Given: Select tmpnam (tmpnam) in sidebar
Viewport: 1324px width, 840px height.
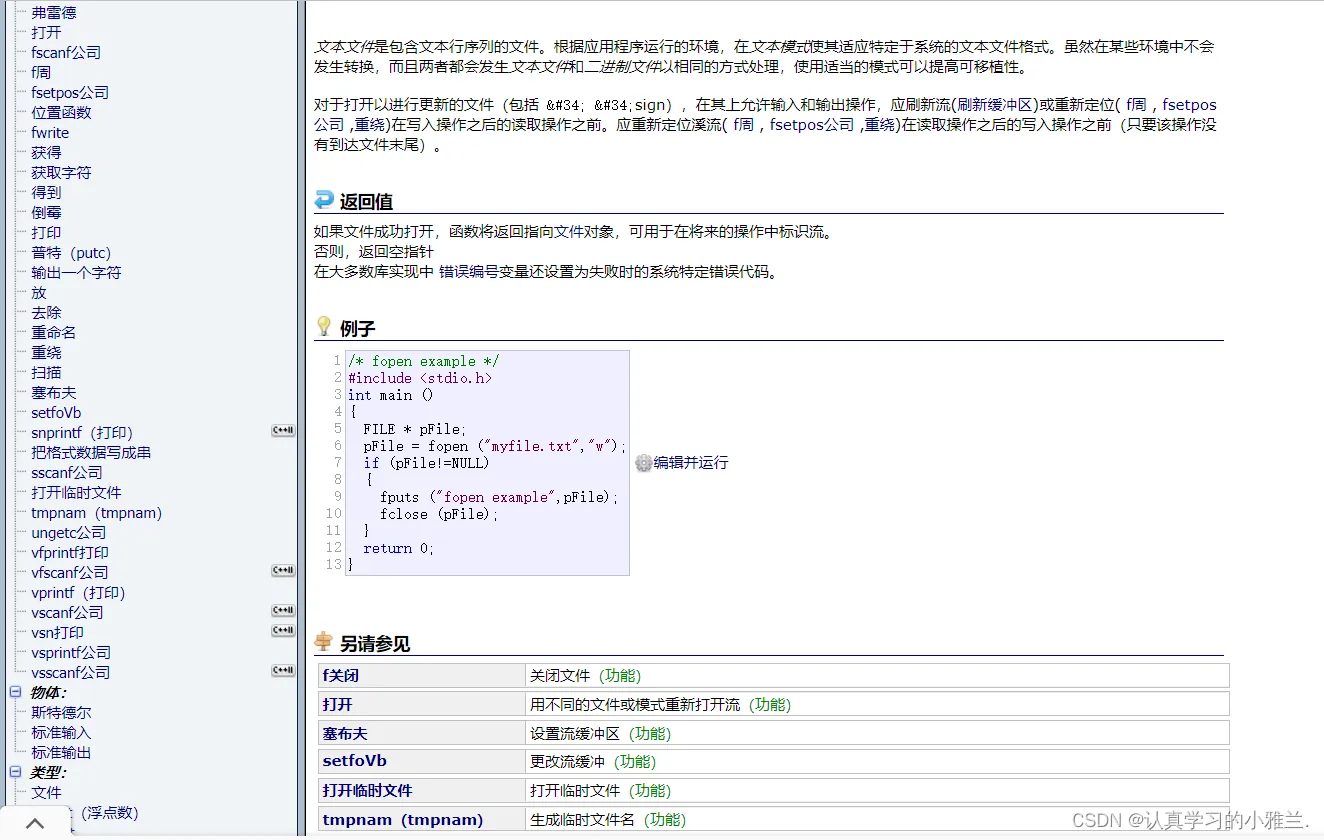Looking at the screenshot, I should [96, 512].
